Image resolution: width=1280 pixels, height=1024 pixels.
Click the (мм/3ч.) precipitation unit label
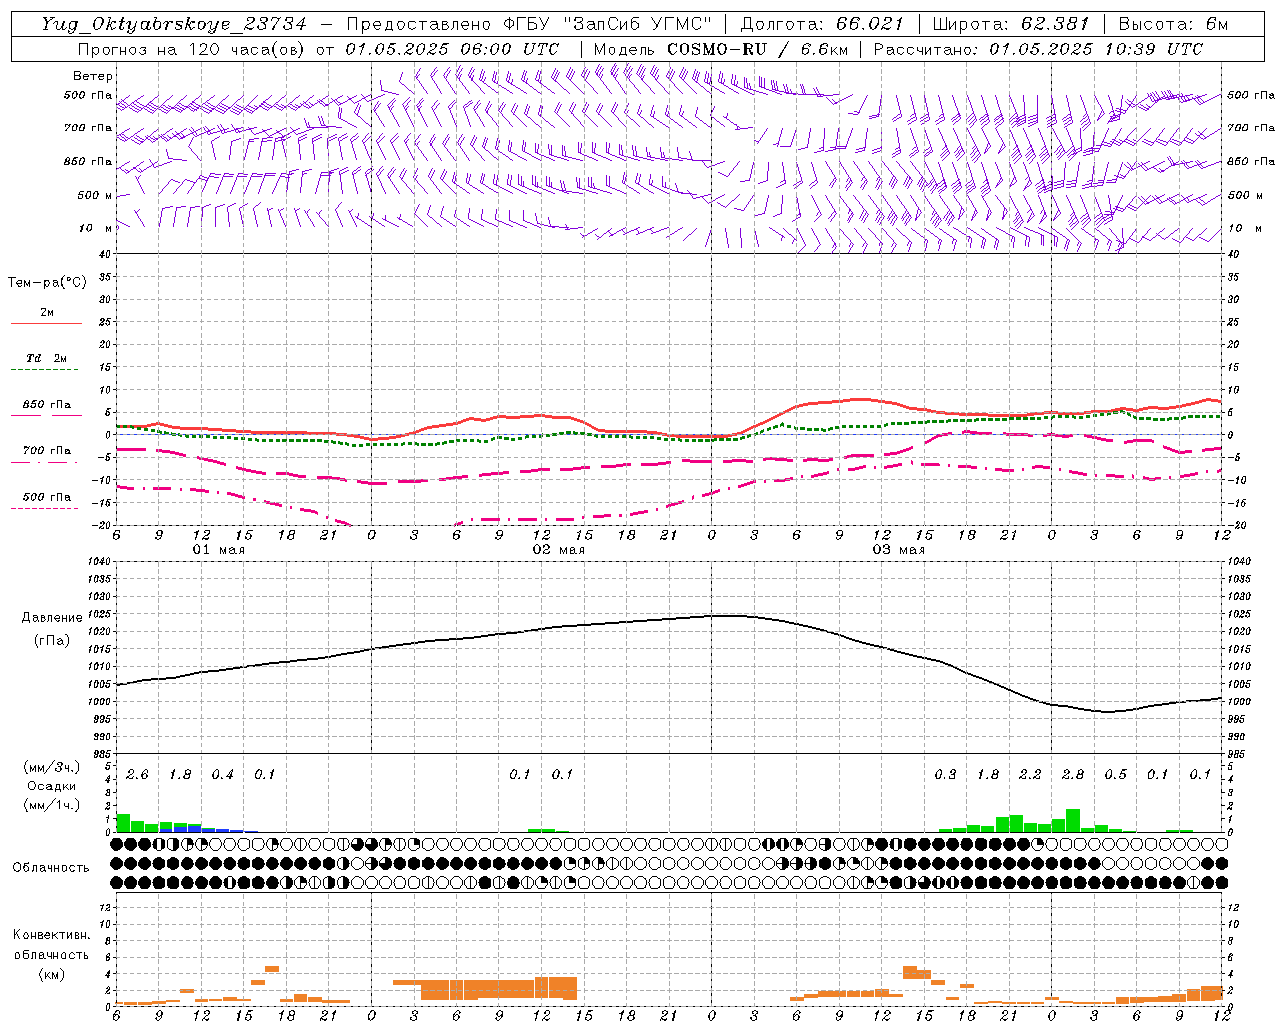click(53, 768)
